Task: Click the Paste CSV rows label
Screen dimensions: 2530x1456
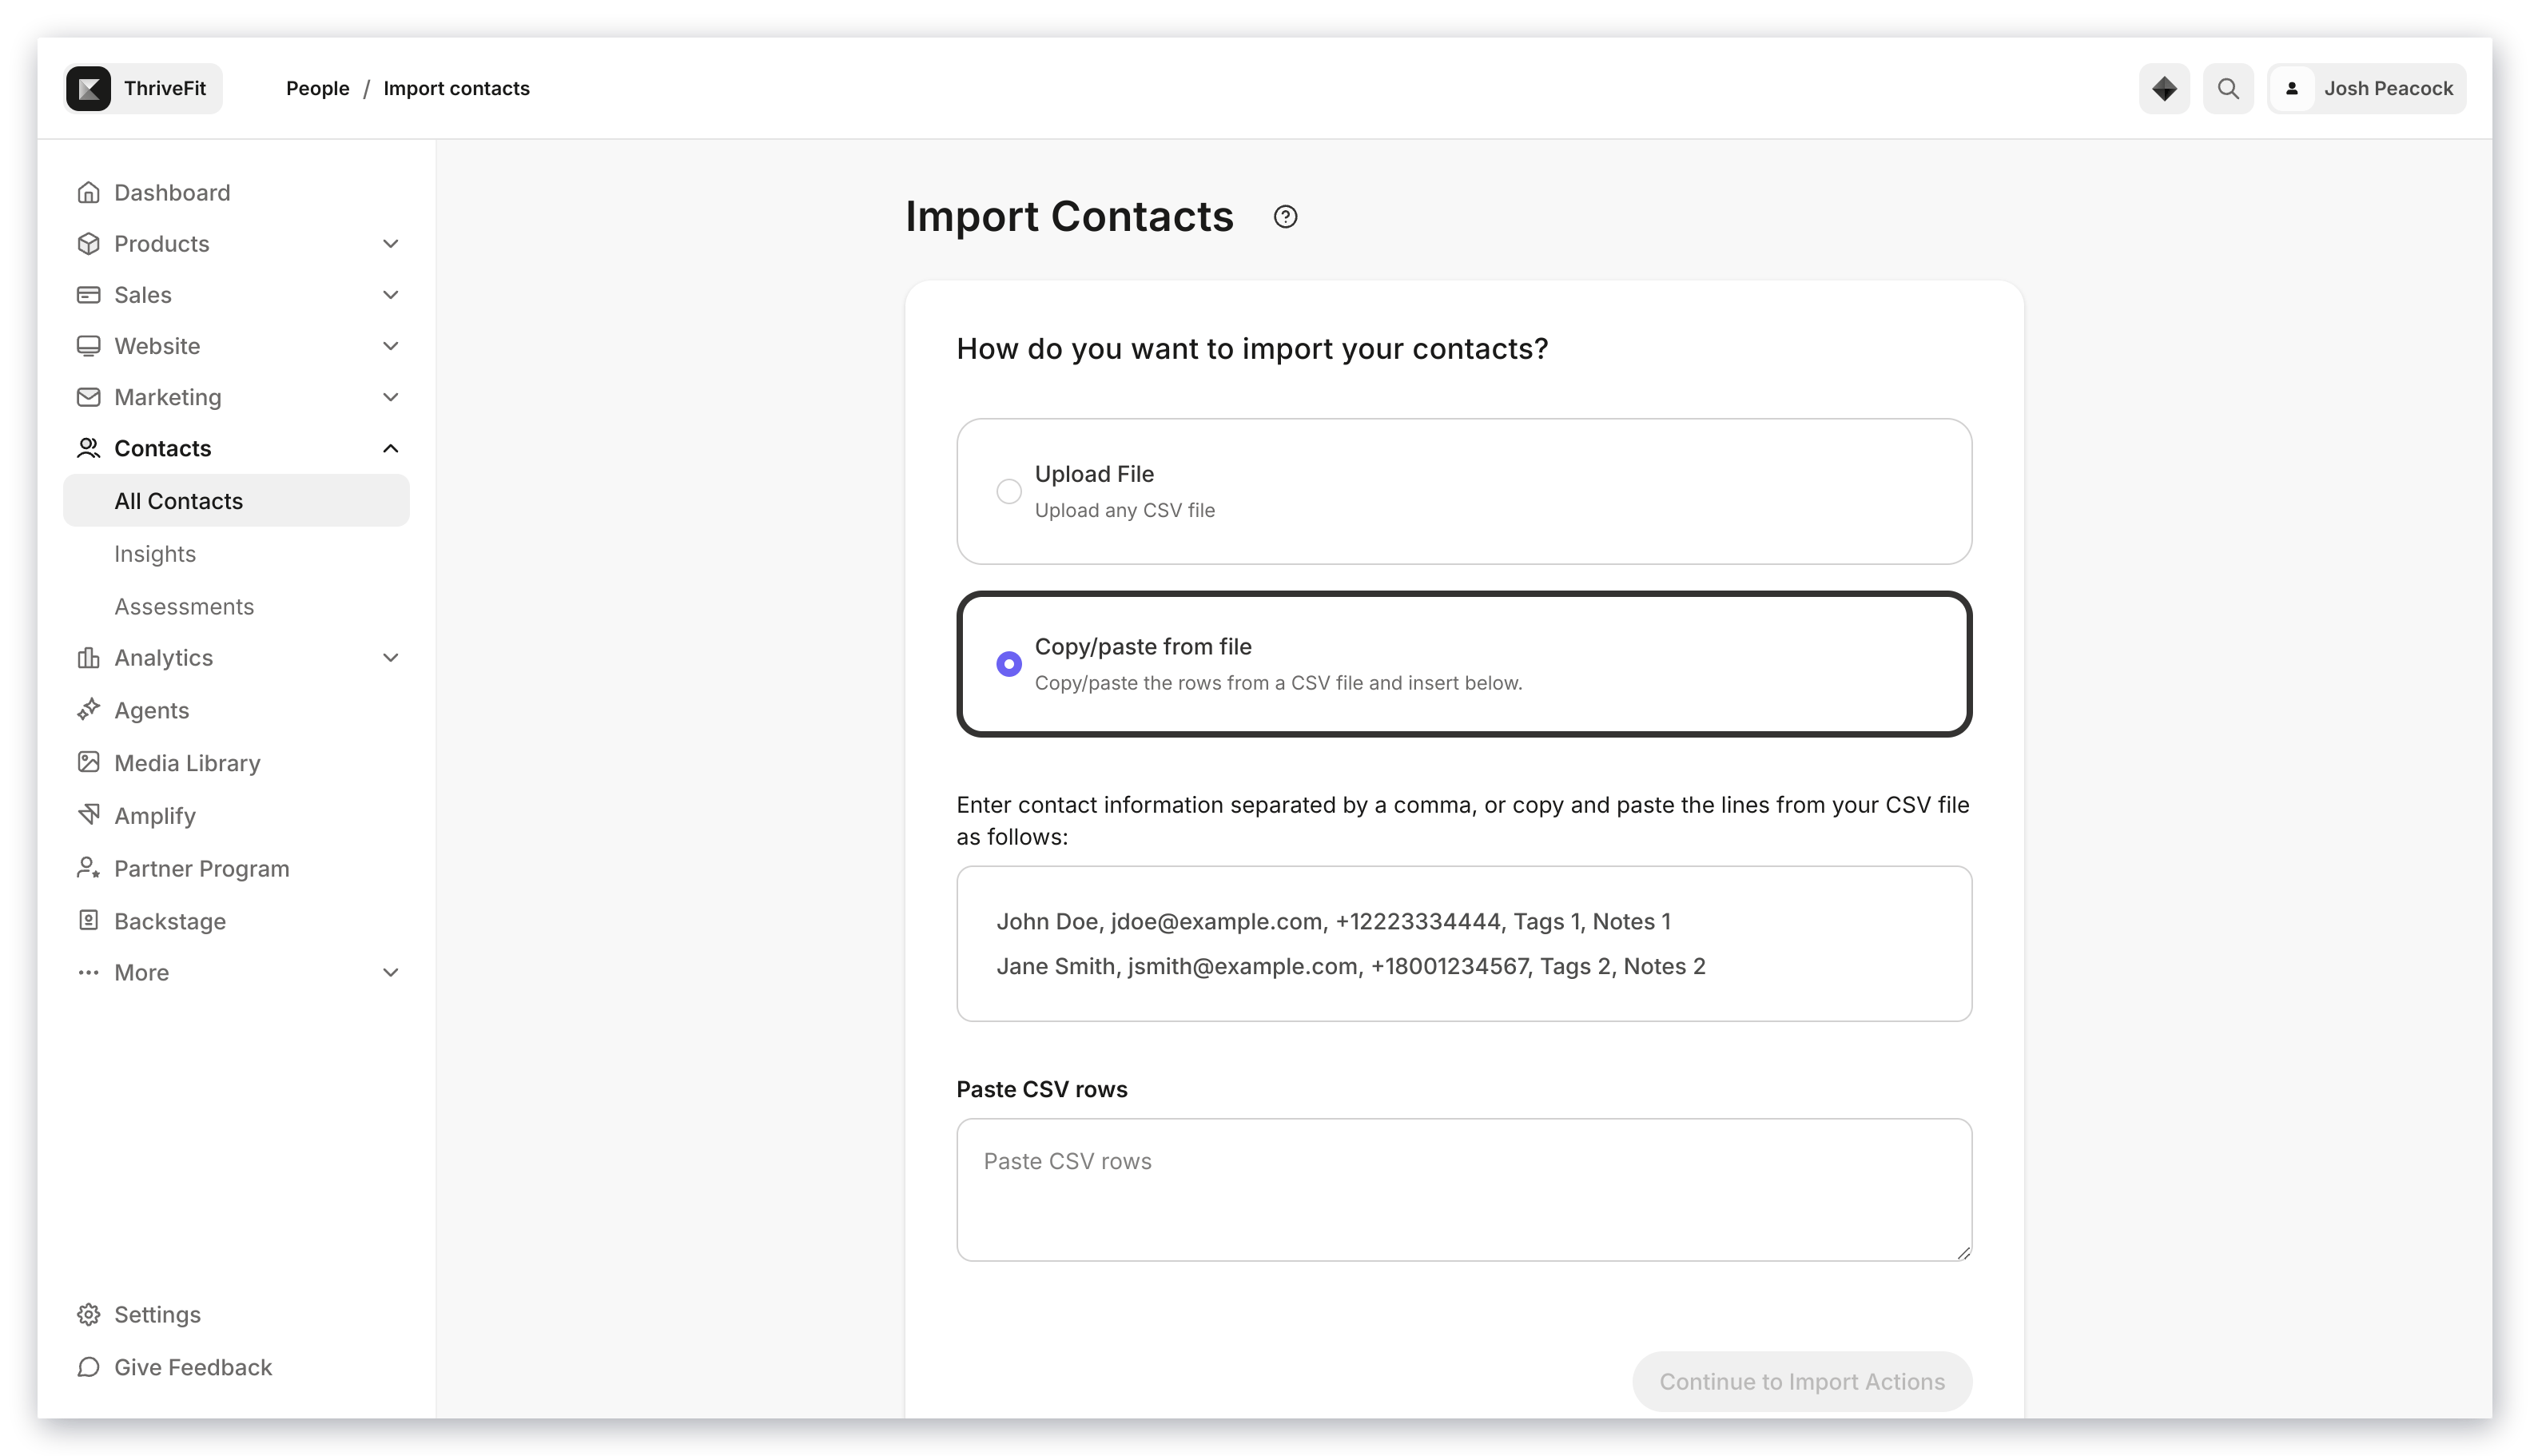Action: coord(1041,1089)
